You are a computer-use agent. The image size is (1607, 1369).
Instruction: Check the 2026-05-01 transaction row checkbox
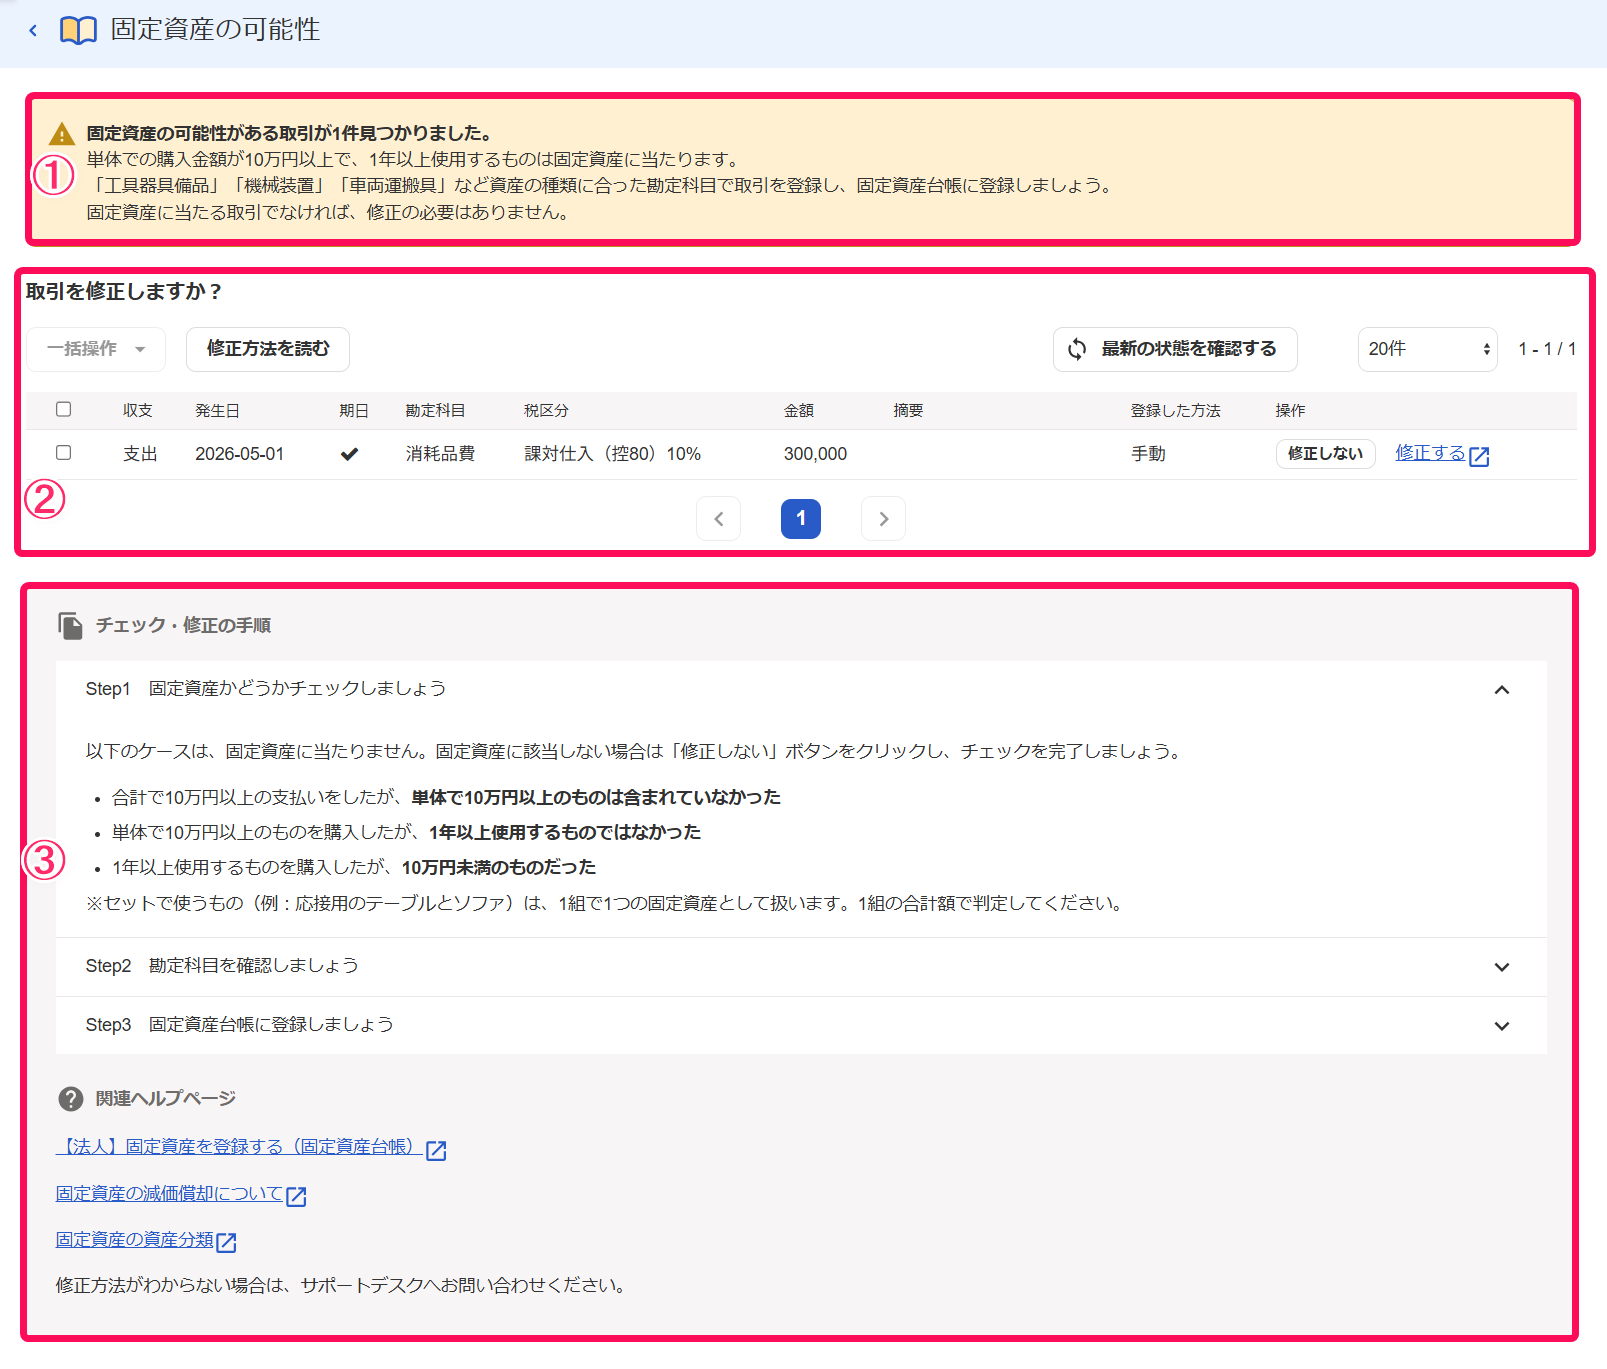coord(64,452)
